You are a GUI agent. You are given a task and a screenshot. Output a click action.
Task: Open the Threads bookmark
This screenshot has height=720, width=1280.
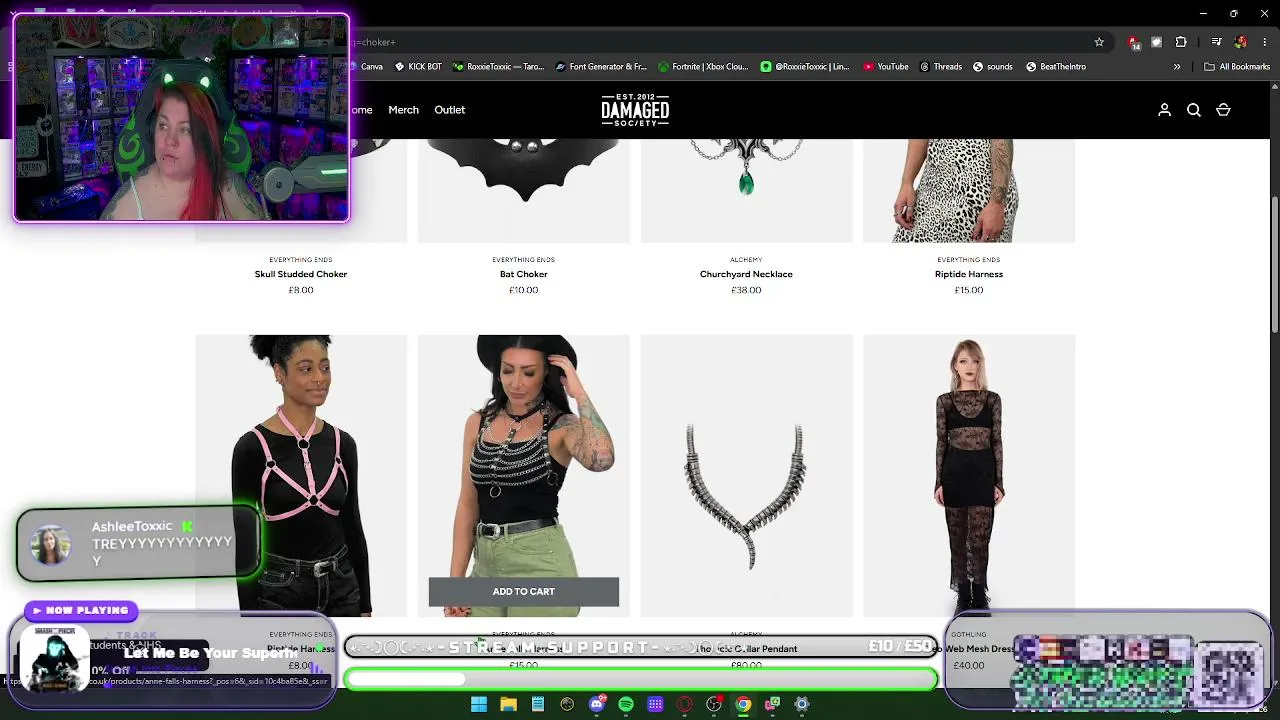click(941, 67)
